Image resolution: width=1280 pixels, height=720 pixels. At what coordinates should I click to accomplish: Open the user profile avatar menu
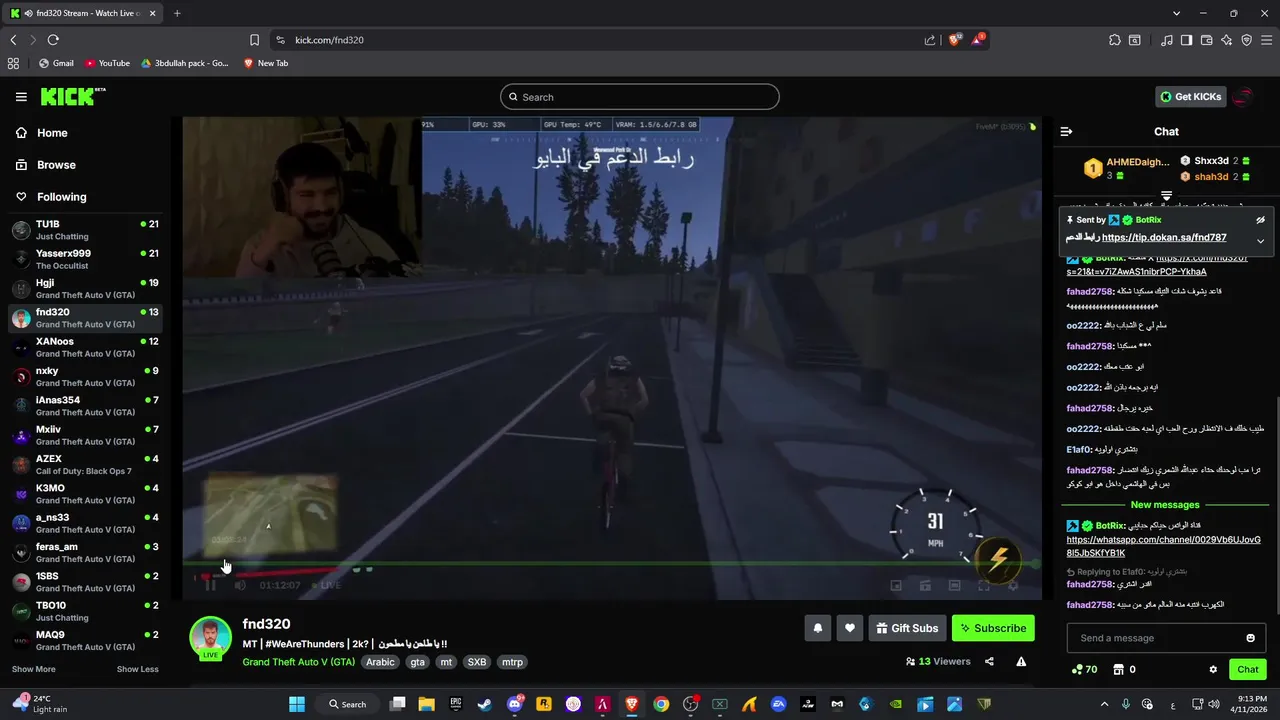(1242, 97)
